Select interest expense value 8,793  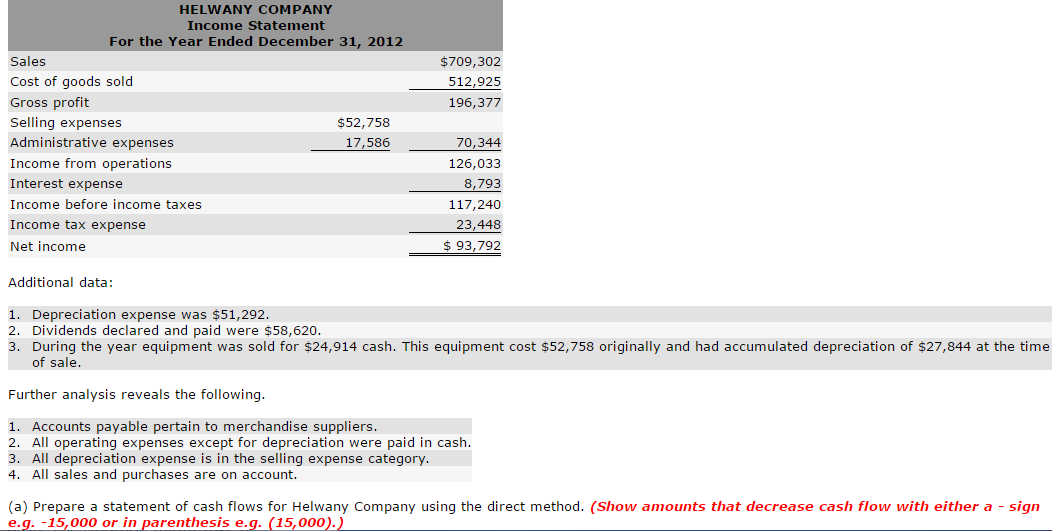pyautogui.click(x=482, y=184)
